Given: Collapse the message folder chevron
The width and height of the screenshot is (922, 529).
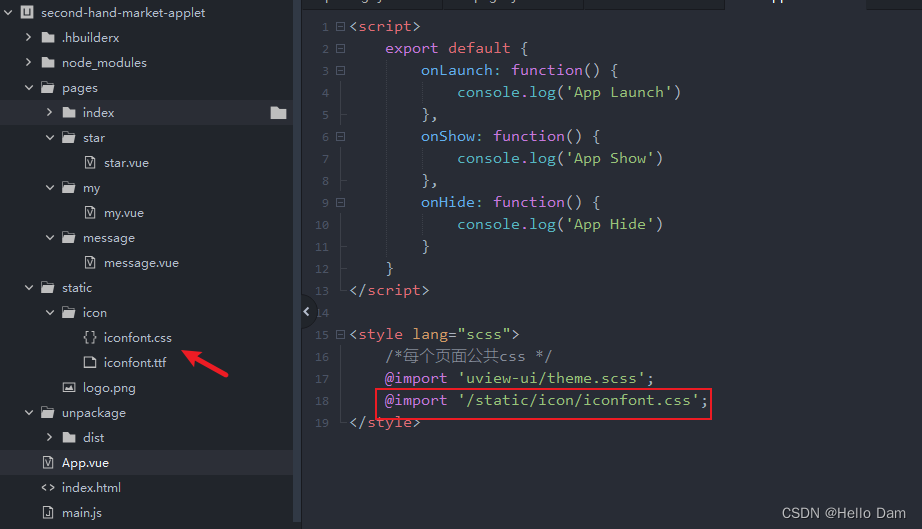Looking at the screenshot, I should pyautogui.click(x=50, y=237).
